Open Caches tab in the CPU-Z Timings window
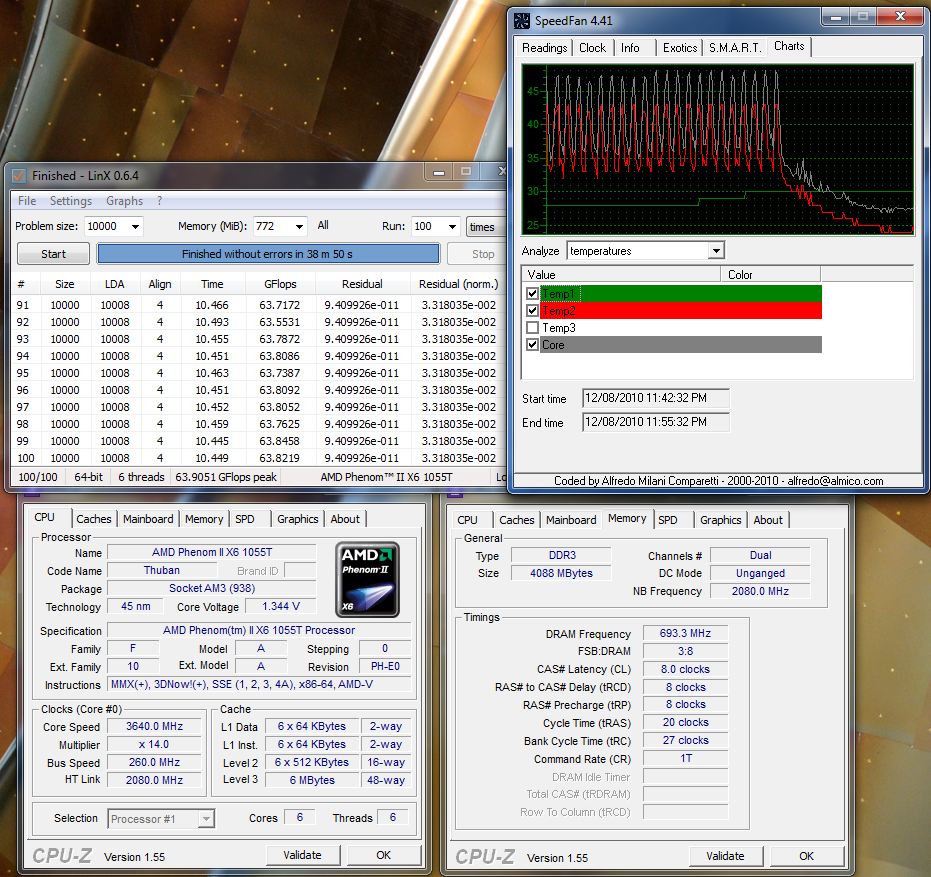The image size is (931, 877). pyautogui.click(x=517, y=520)
